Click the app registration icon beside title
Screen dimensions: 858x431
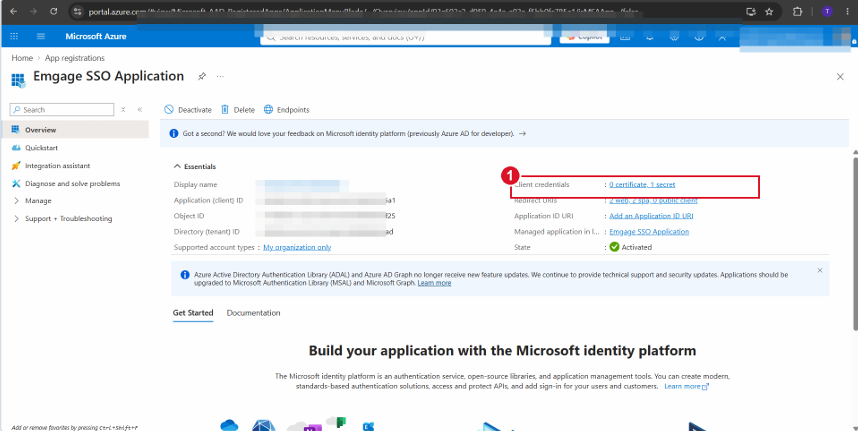coord(18,80)
